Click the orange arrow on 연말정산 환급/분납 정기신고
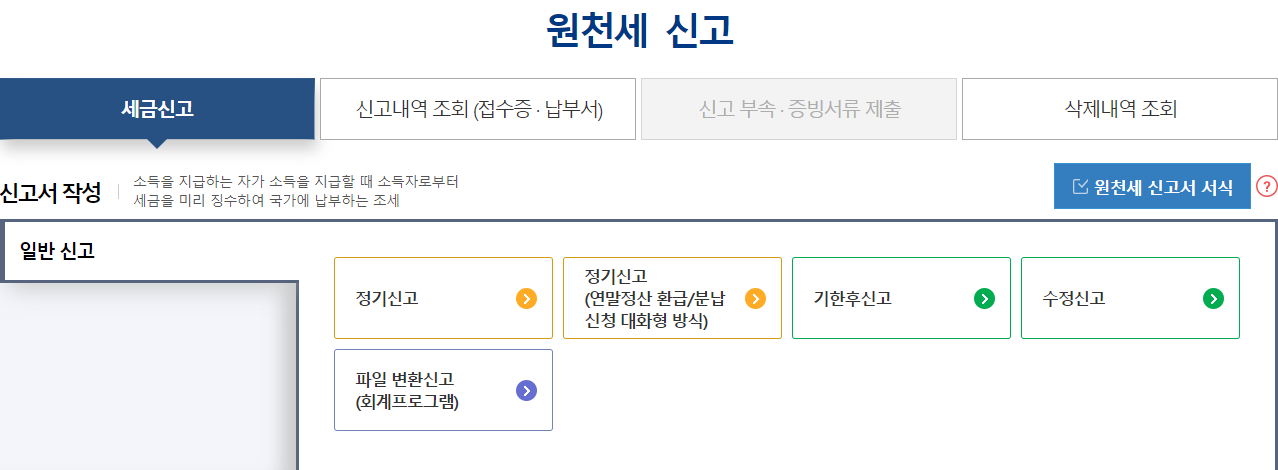 point(755,298)
